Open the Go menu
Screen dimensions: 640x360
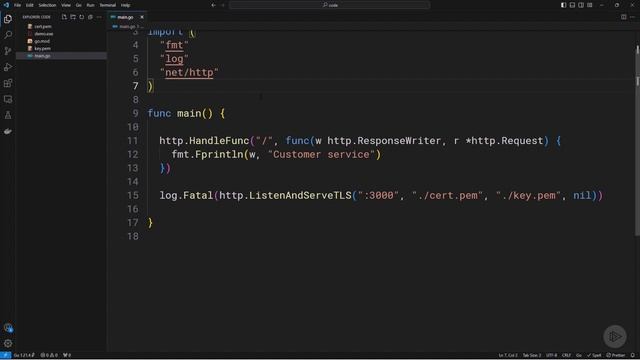tap(78, 5)
